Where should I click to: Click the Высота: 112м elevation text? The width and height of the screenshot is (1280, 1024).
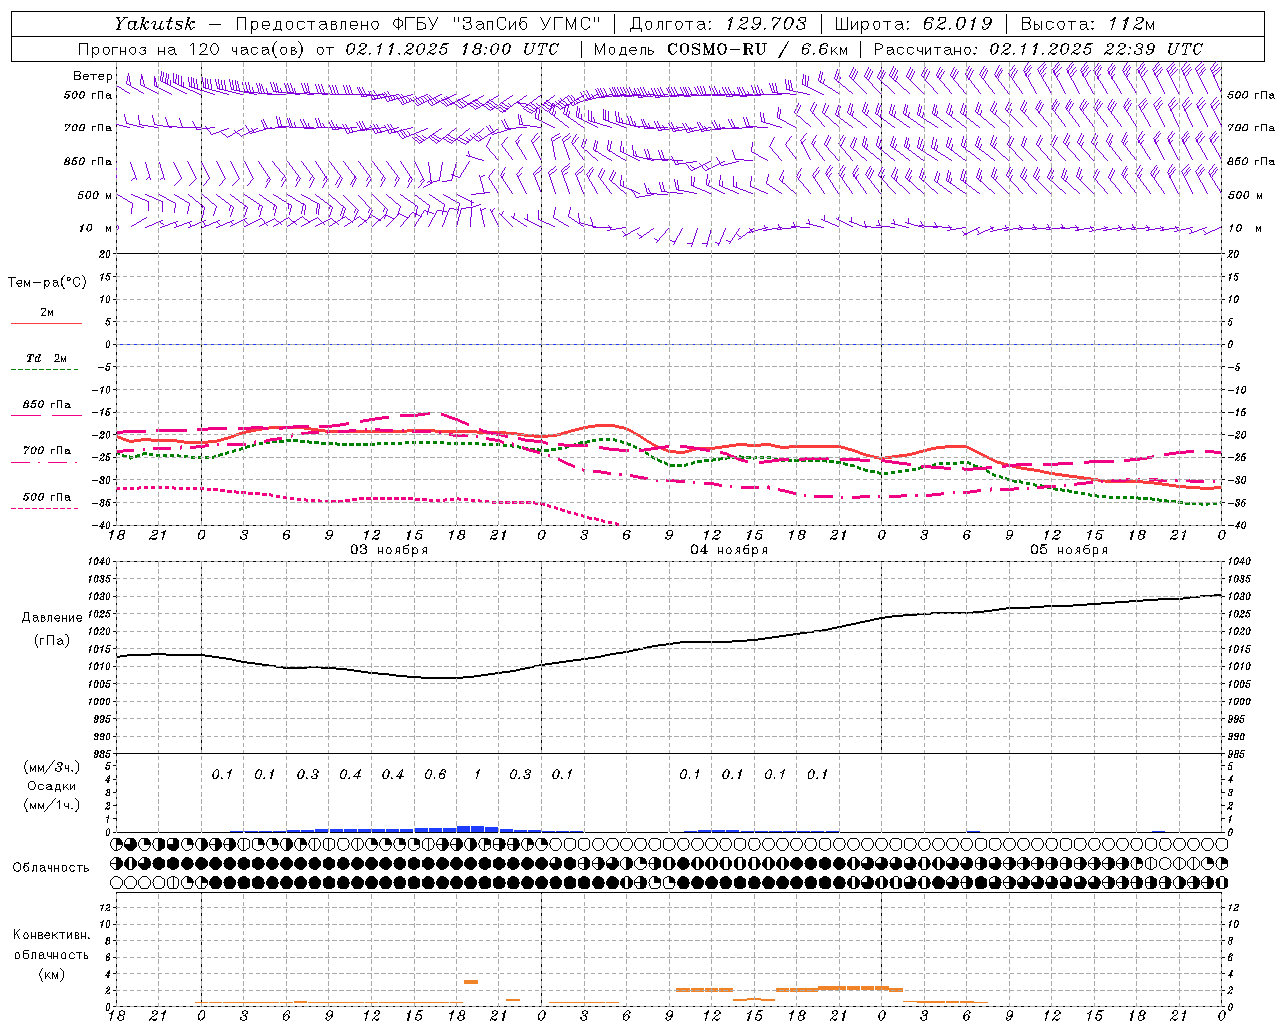(1087, 24)
